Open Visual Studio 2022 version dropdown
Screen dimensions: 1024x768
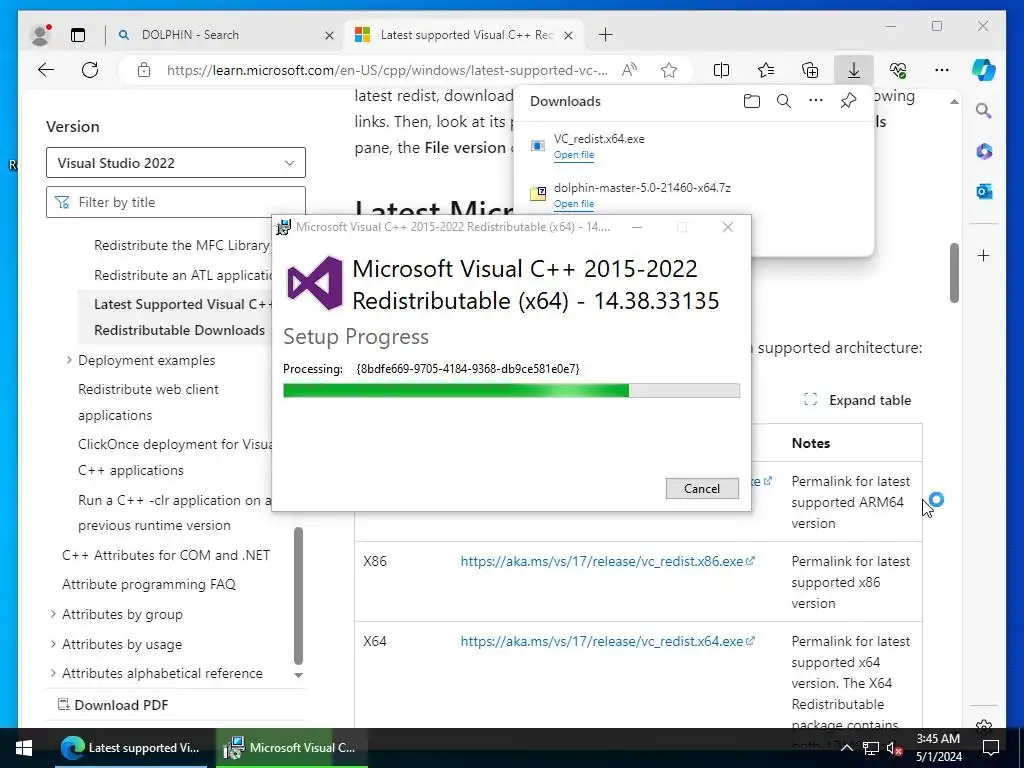click(x=176, y=163)
